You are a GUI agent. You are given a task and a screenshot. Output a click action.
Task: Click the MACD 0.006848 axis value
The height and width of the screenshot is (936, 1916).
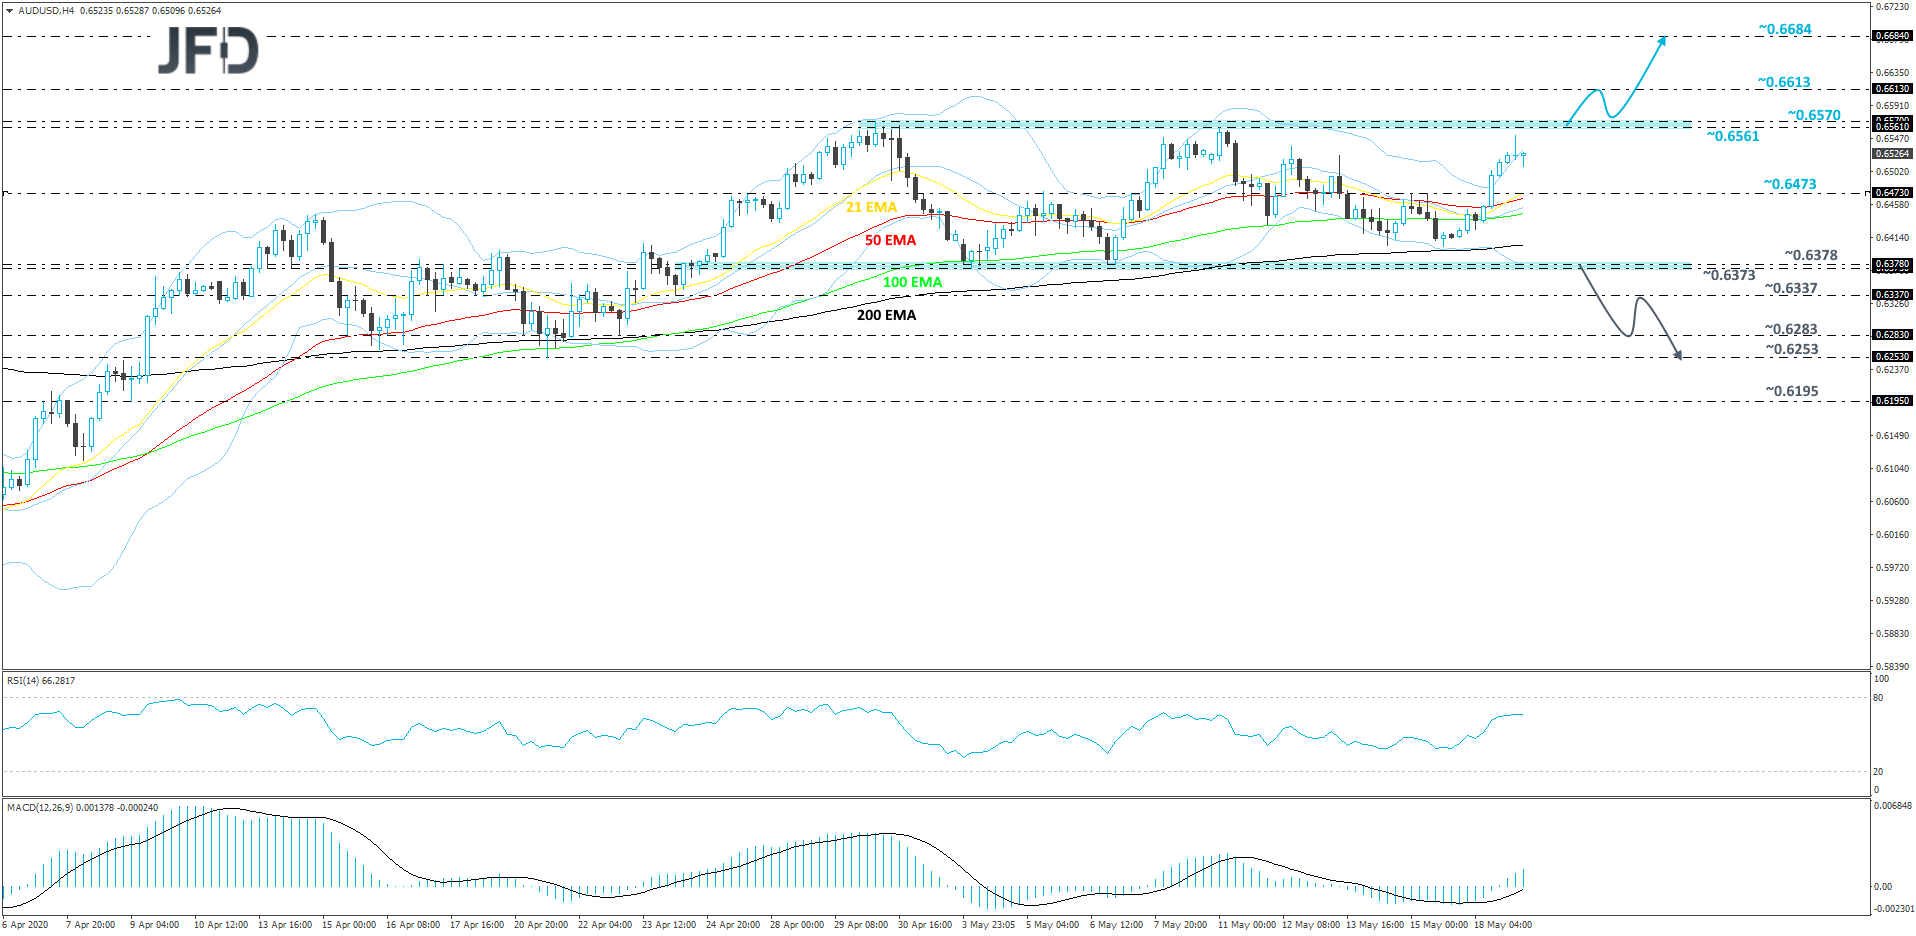click(x=1893, y=806)
